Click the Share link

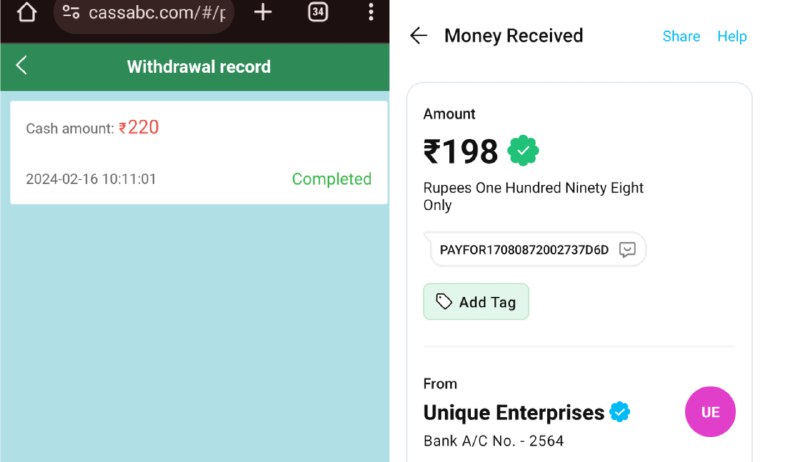pos(681,36)
